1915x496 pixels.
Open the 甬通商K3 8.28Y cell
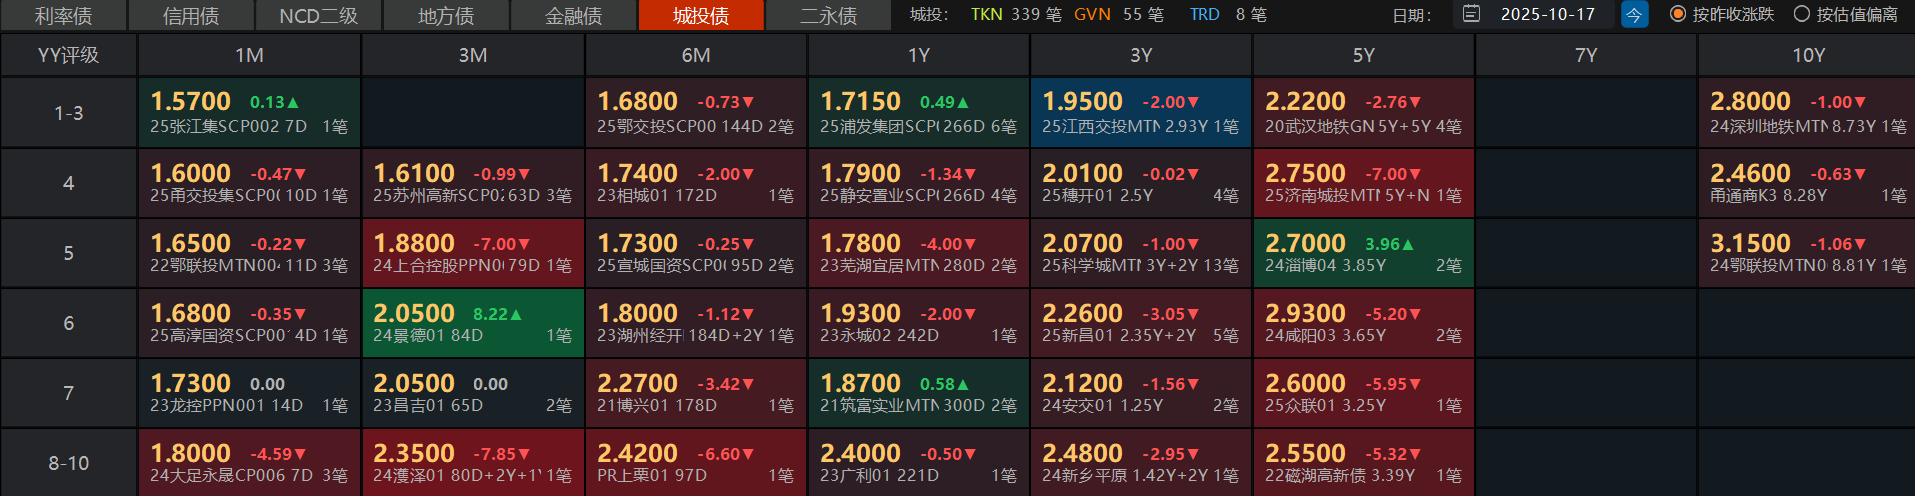pyautogui.click(x=1808, y=183)
